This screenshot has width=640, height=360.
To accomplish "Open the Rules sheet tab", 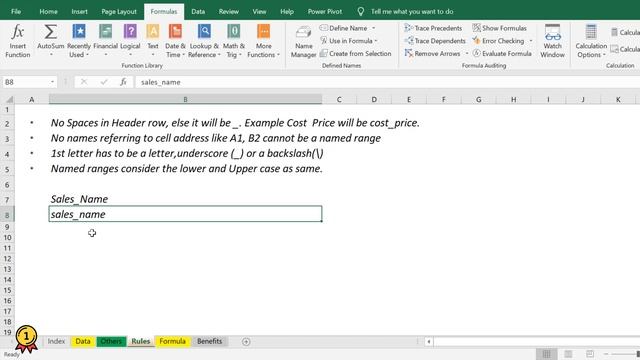I will (x=141, y=341).
